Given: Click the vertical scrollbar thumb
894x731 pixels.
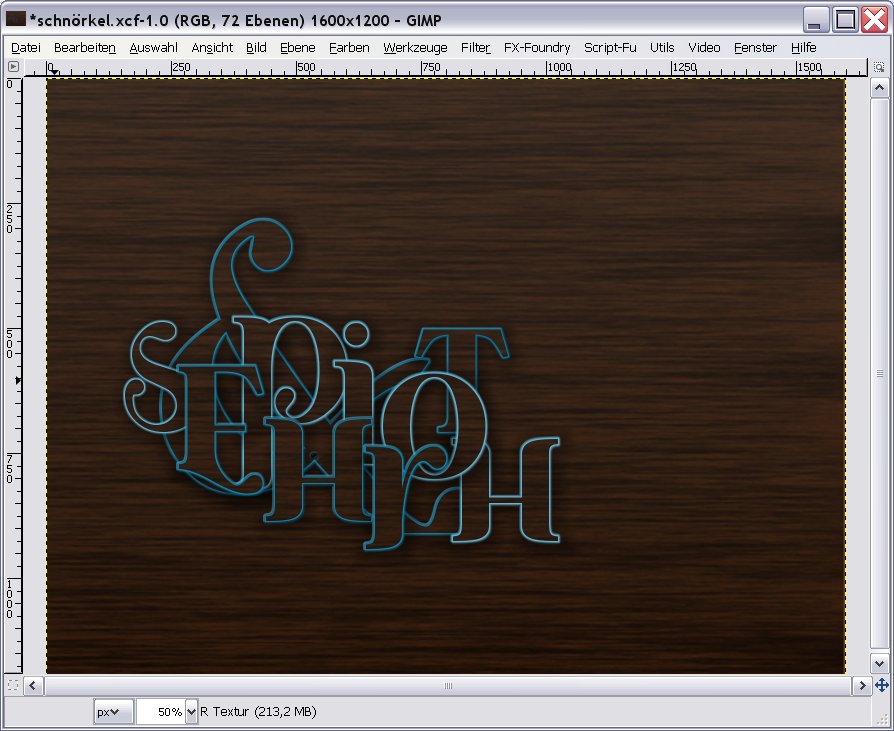Looking at the screenshot, I should click(x=879, y=373).
